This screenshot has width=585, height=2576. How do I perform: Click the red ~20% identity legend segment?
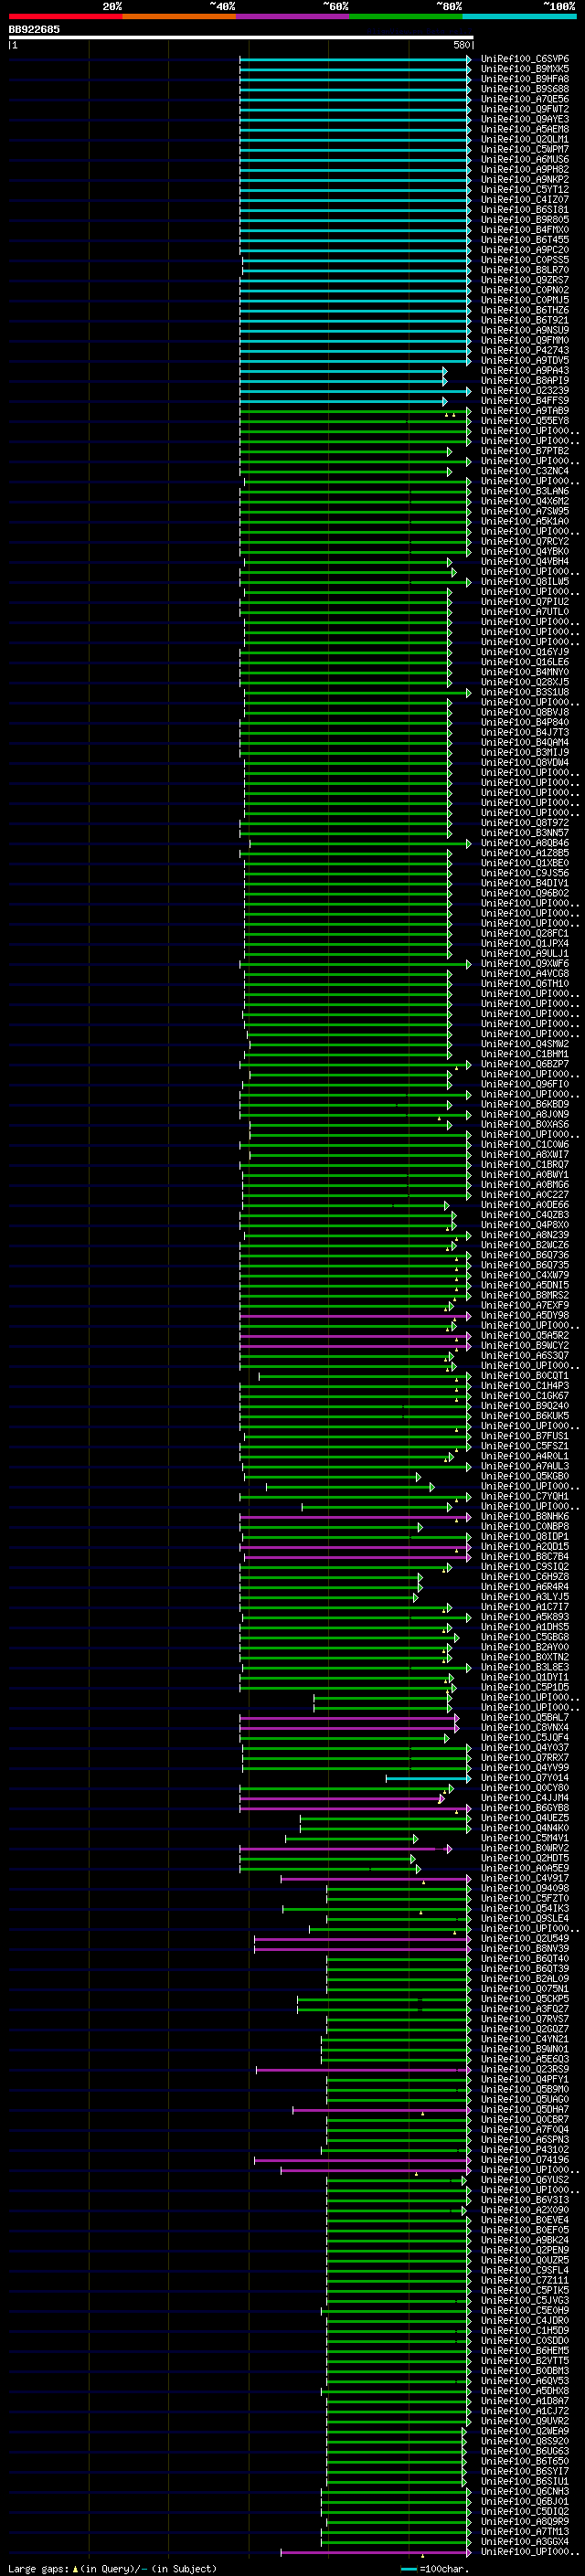pyautogui.click(x=65, y=16)
